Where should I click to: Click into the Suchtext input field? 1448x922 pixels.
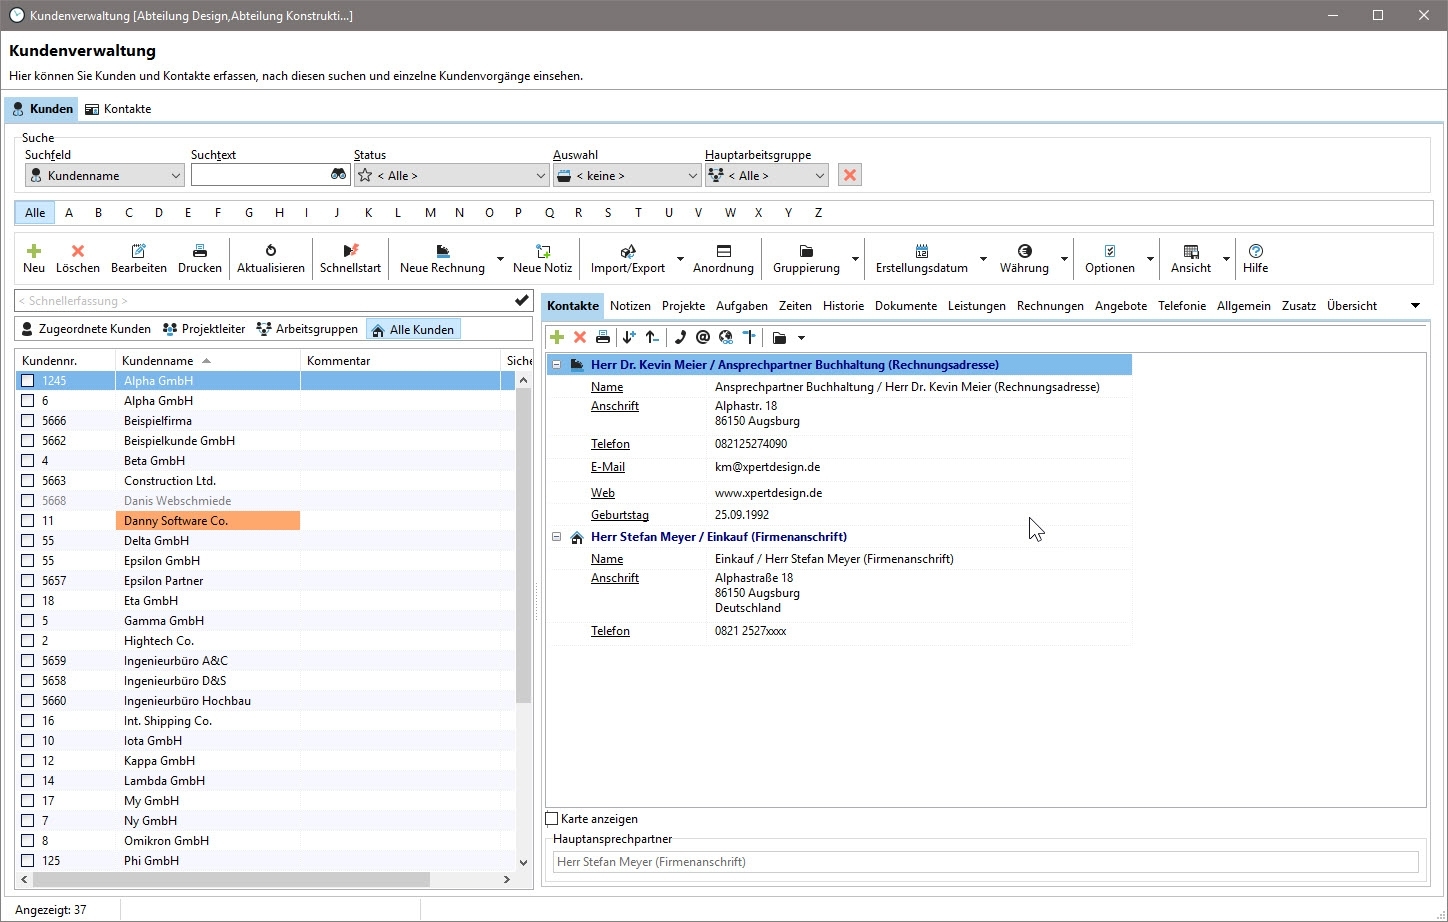[259, 175]
